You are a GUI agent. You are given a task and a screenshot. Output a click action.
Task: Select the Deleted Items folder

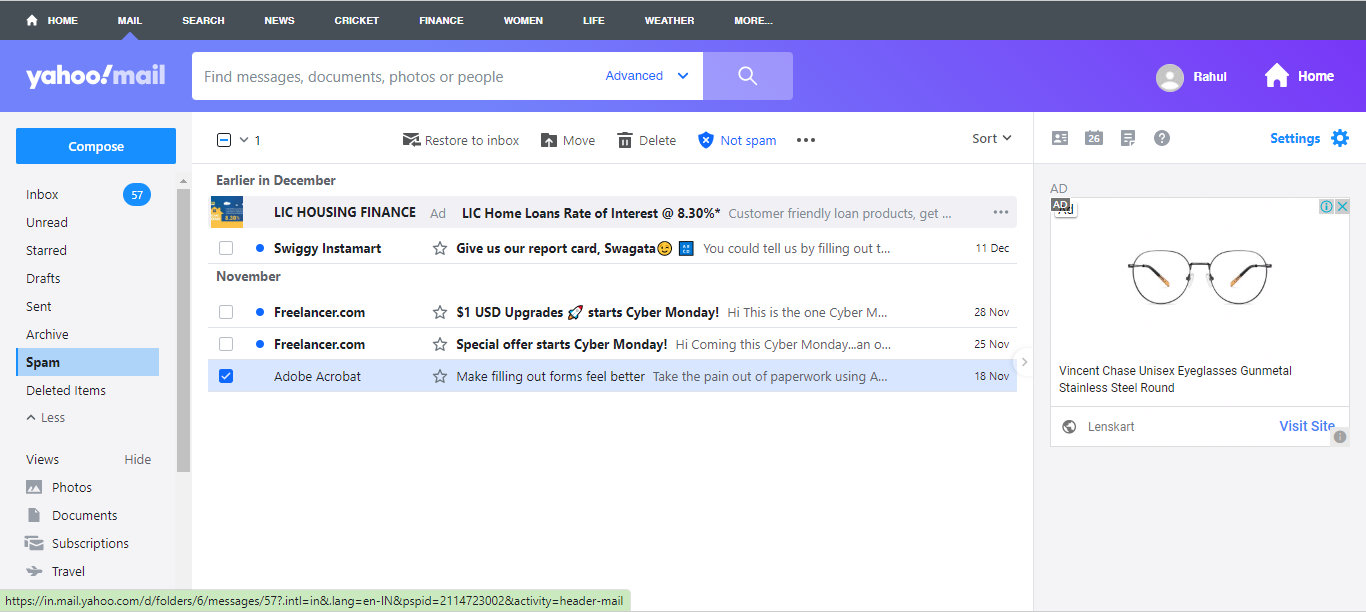(66, 390)
